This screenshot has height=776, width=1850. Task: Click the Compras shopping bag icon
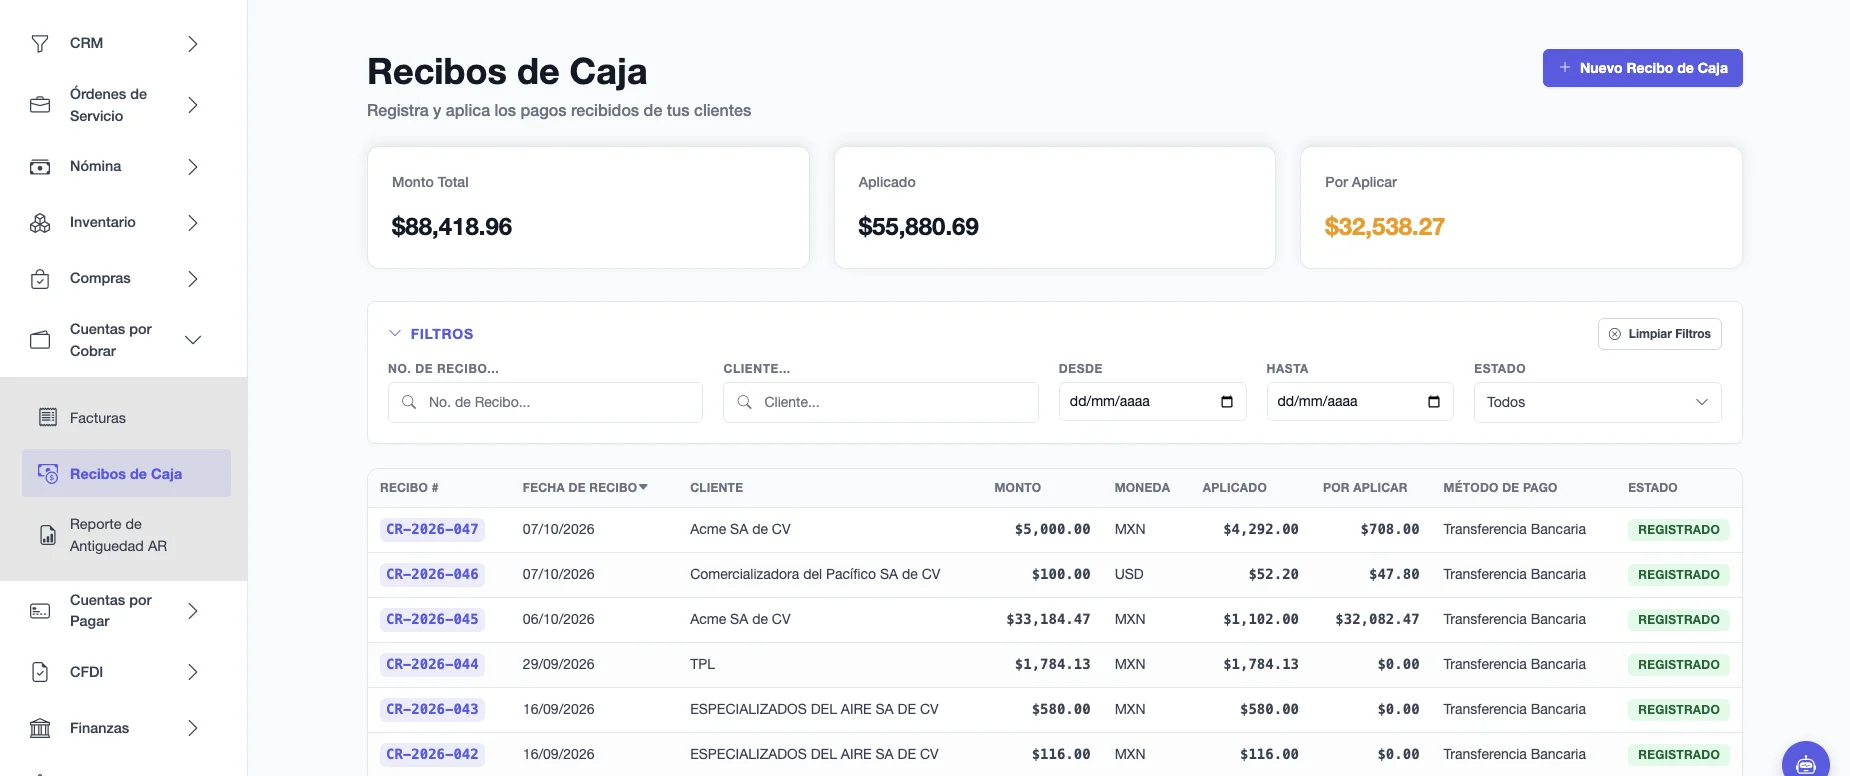(40, 279)
